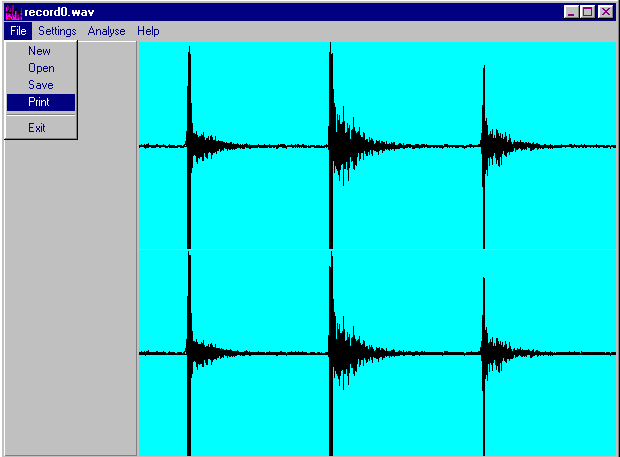Open the Settings menu
This screenshot has width=620, height=457.
pyautogui.click(x=57, y=31)
